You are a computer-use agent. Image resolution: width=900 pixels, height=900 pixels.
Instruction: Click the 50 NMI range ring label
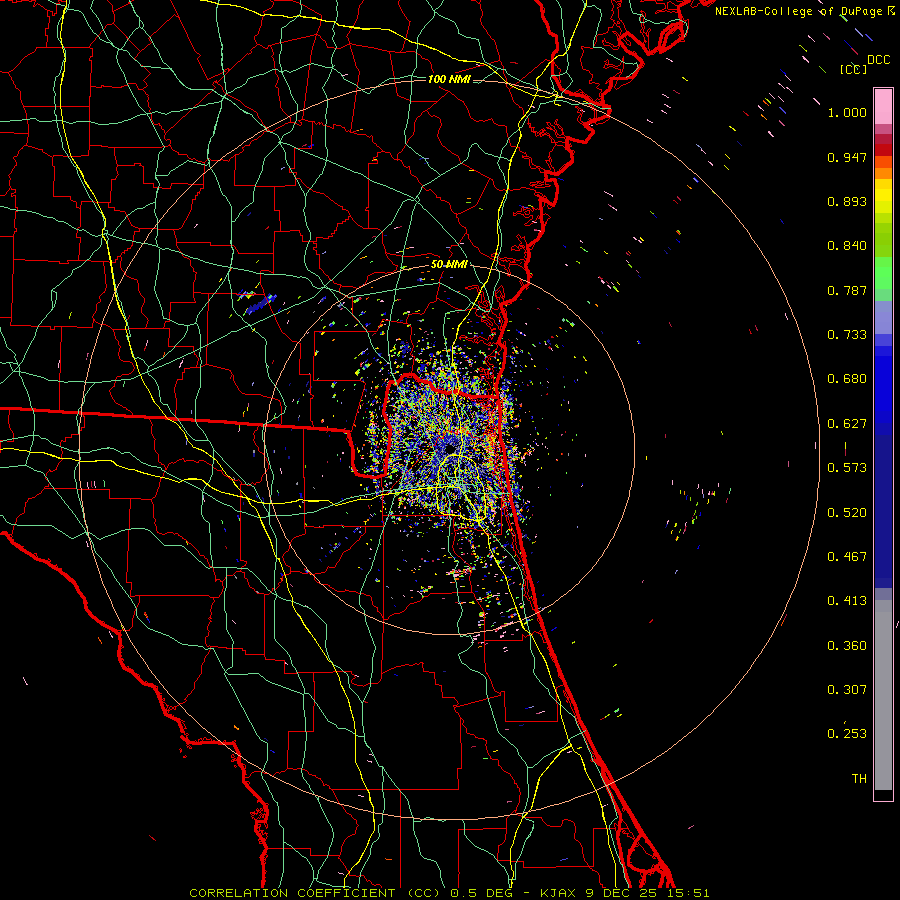448,265
